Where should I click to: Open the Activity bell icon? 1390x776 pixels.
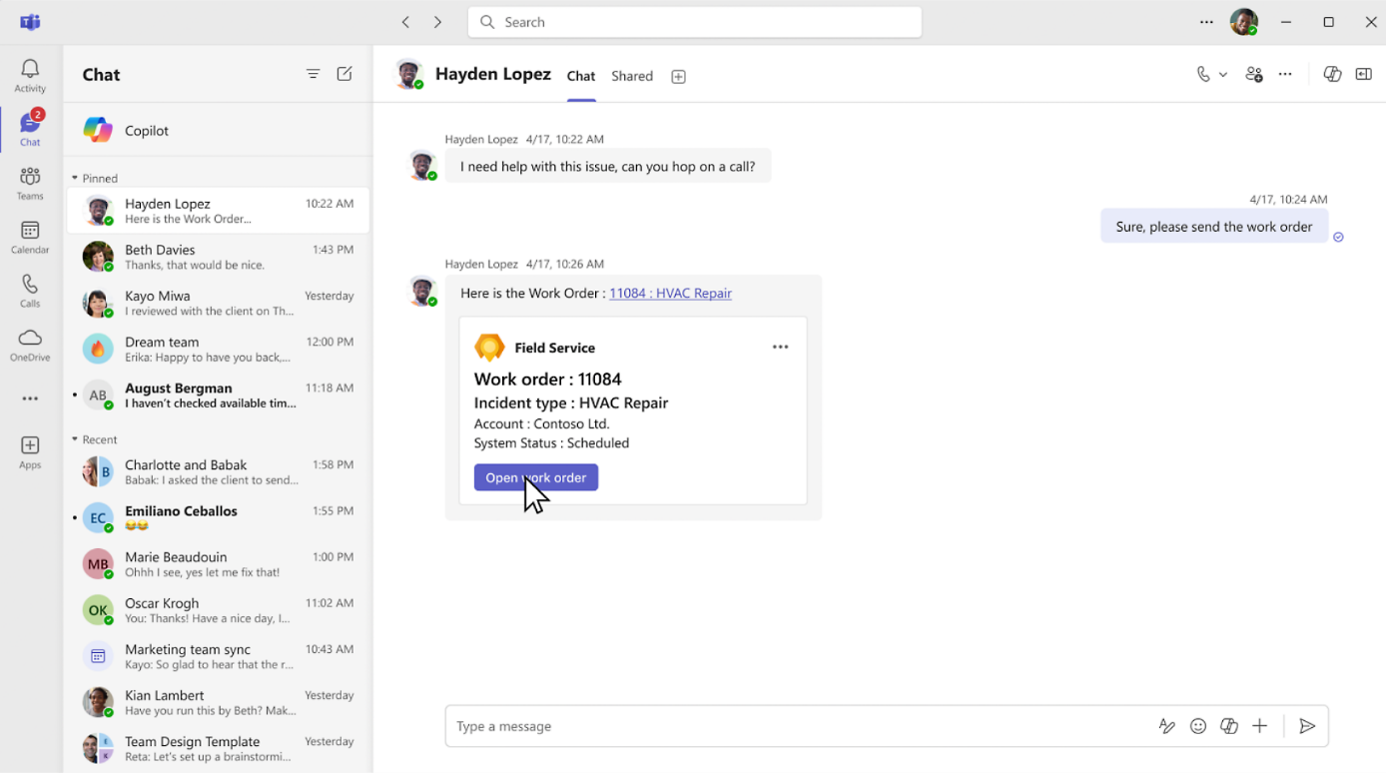coord(30,75)
